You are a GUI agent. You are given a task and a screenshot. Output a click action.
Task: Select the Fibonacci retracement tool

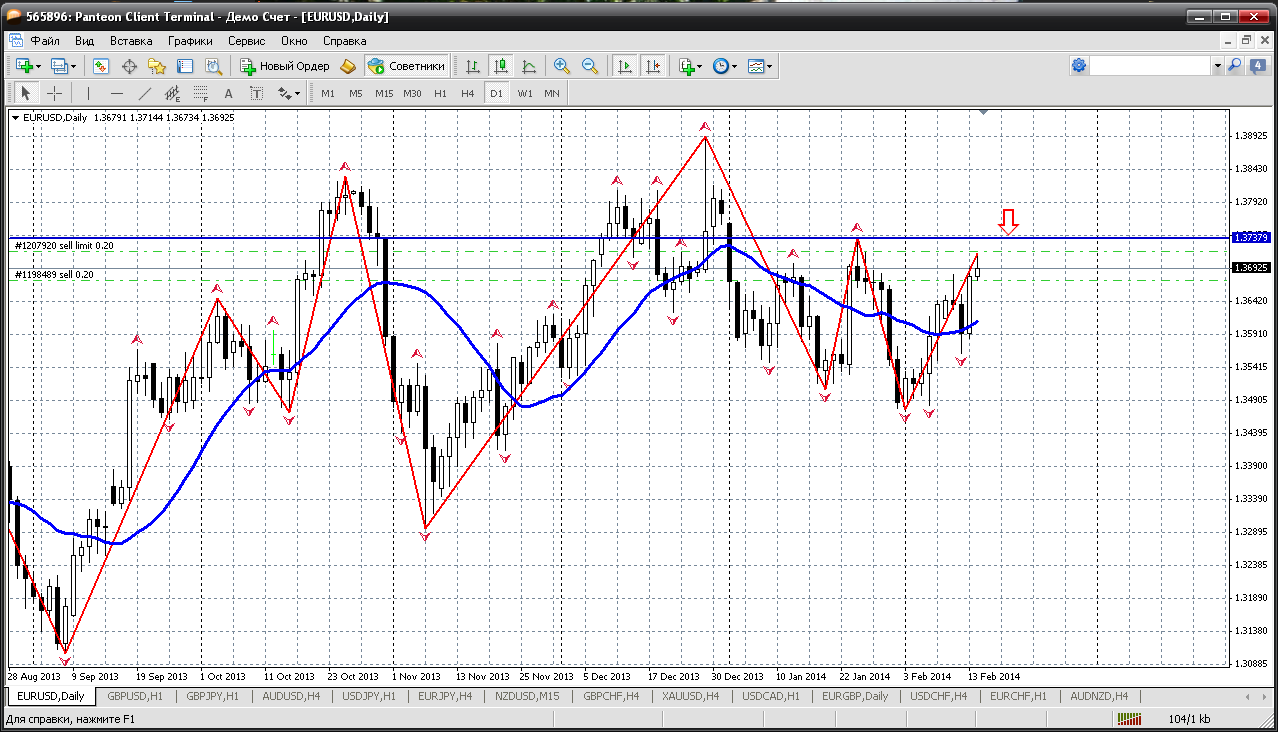coord(201,94)
